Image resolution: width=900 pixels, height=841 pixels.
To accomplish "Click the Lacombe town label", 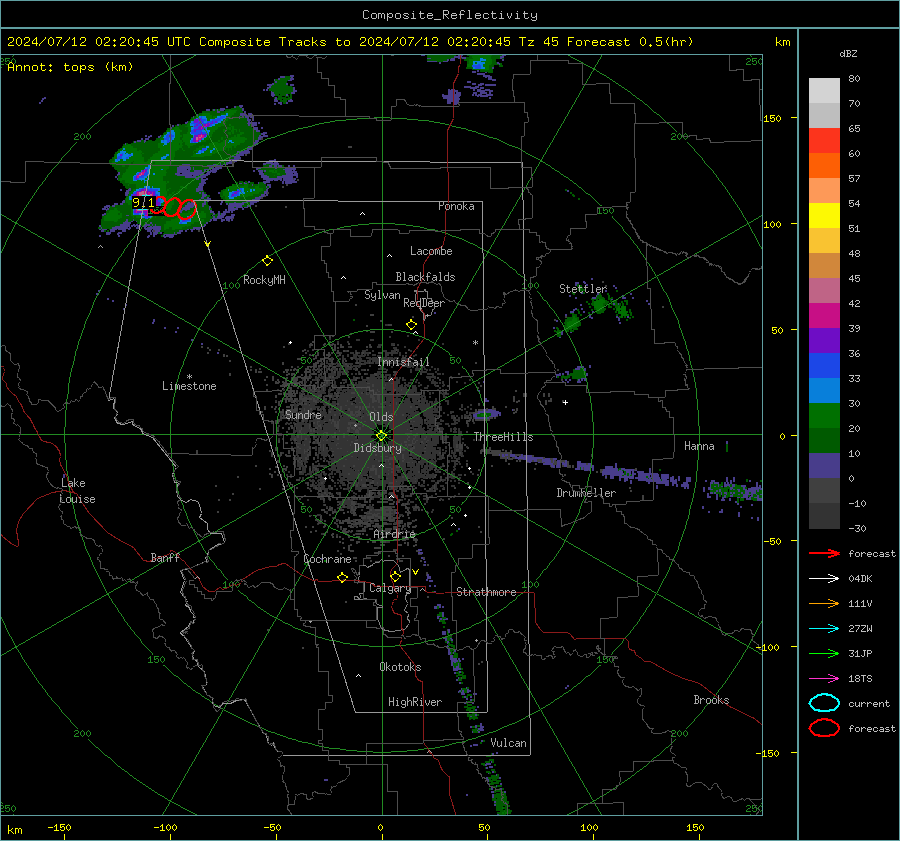I will coord(431,251).
